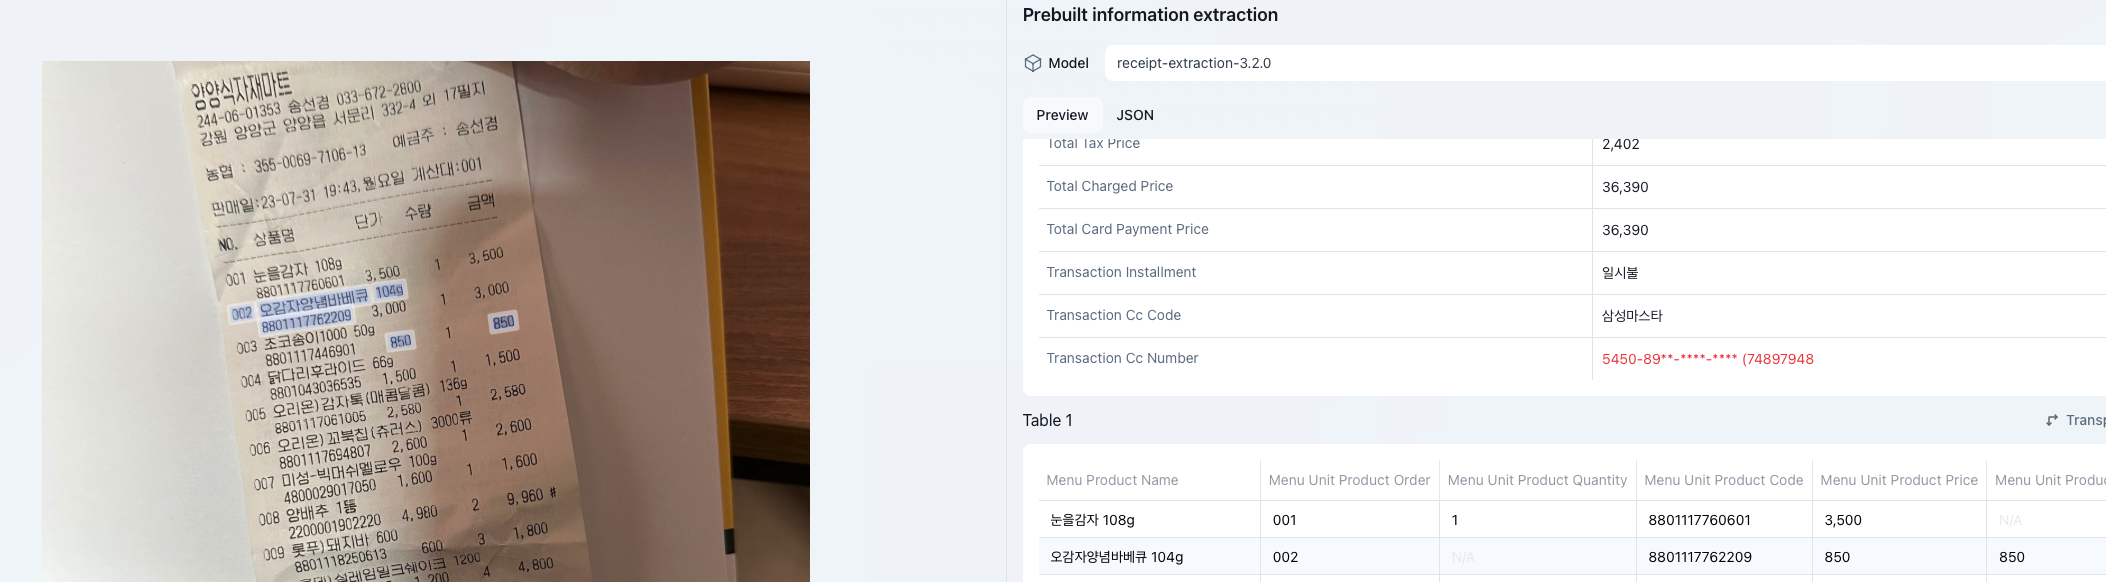Image resolution: width=2106 pixels, height=582 pixels.
Task: Click the highlighted 002 number on receipt
Action: (x=241, y=313)
